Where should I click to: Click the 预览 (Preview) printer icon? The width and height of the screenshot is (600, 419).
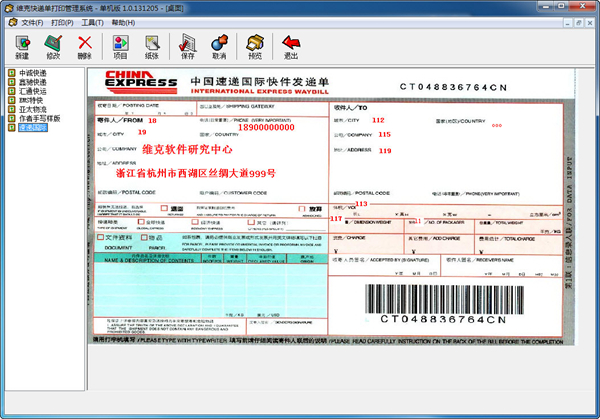coord(255,47)
